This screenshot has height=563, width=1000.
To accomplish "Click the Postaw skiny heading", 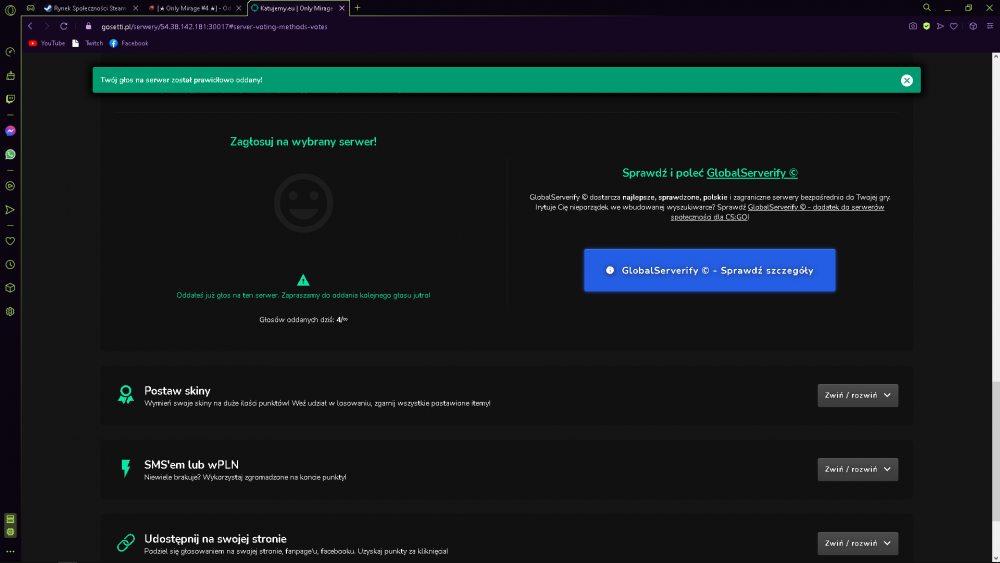I will [x=177, y=391].
